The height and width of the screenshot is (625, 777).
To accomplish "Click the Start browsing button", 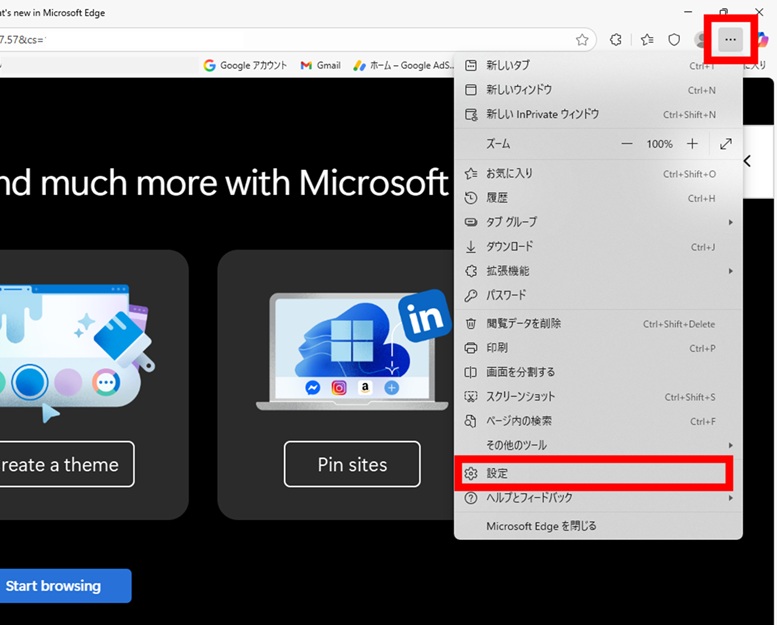I will pos(55,586).
